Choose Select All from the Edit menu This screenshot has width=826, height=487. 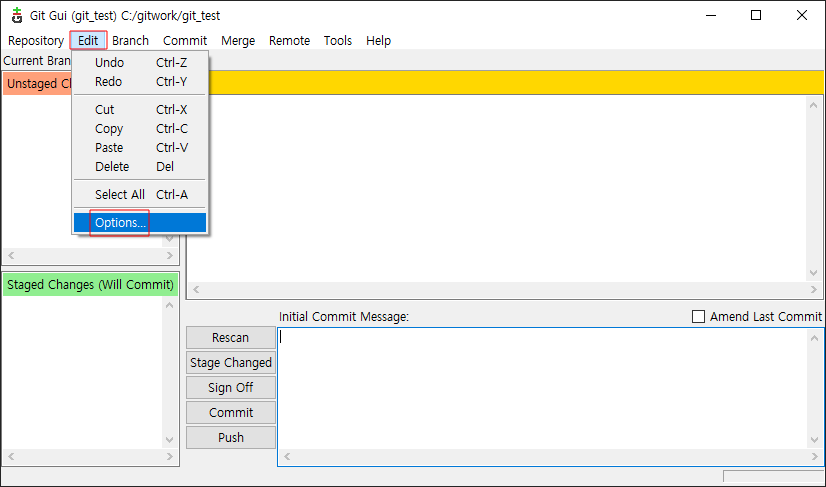coord(140,194)
